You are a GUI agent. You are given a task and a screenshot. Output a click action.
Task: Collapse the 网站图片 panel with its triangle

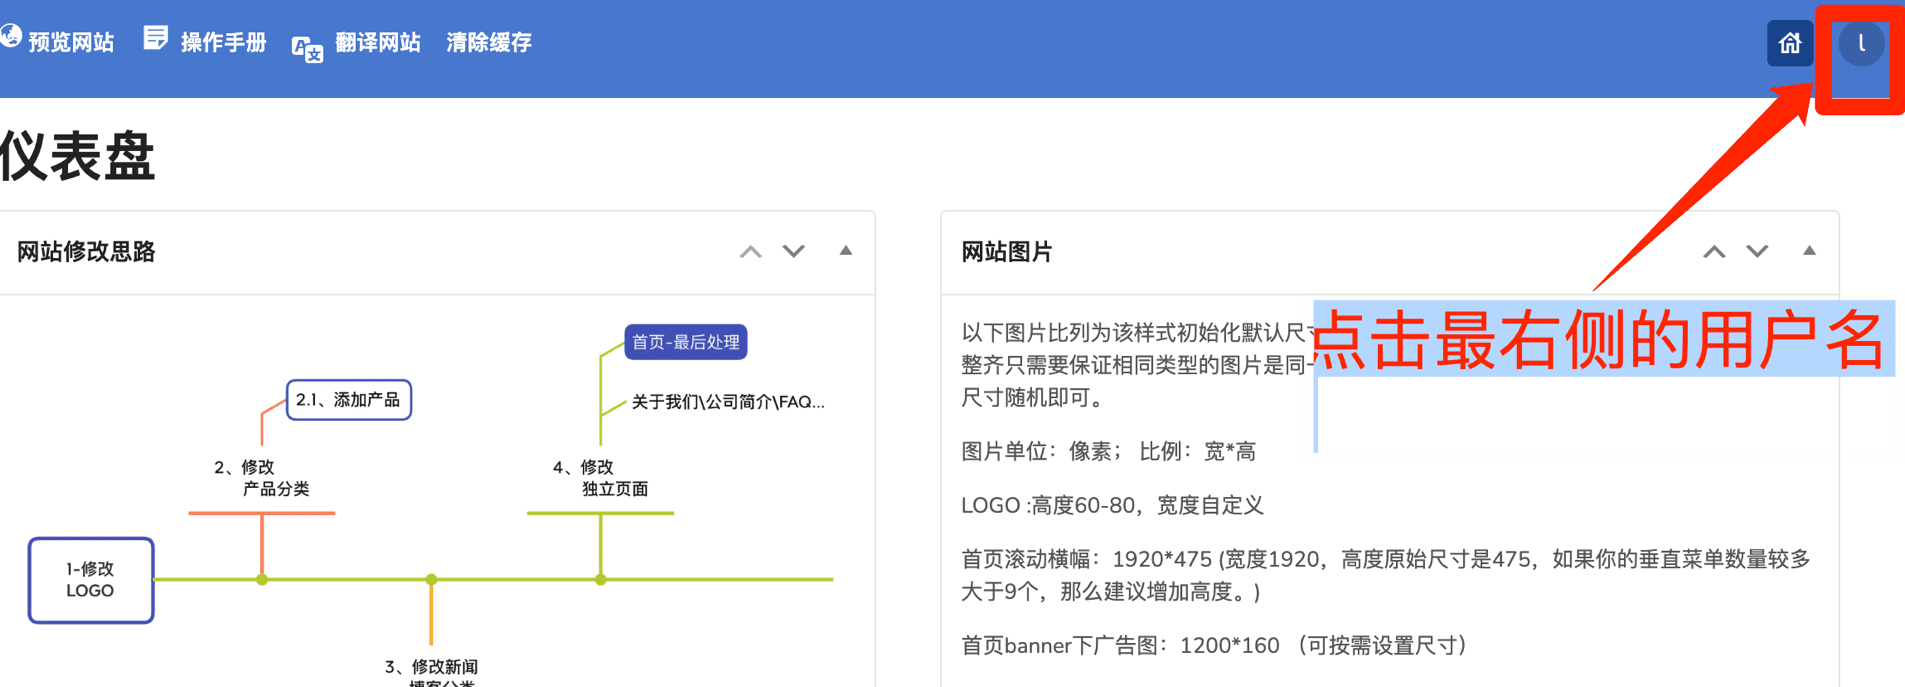point(1809,251)
